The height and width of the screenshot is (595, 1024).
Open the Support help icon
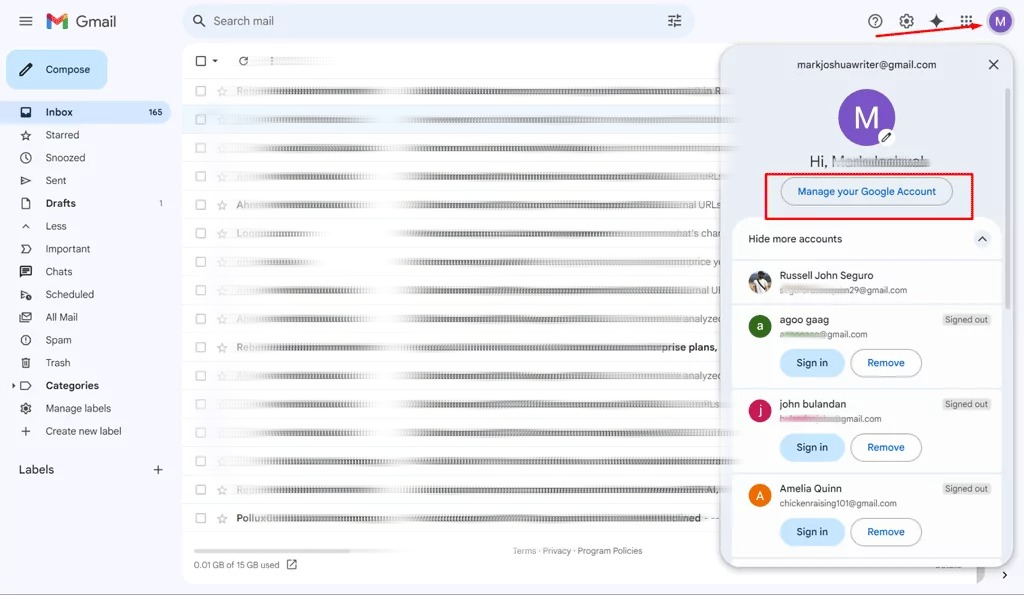(875, 21)
